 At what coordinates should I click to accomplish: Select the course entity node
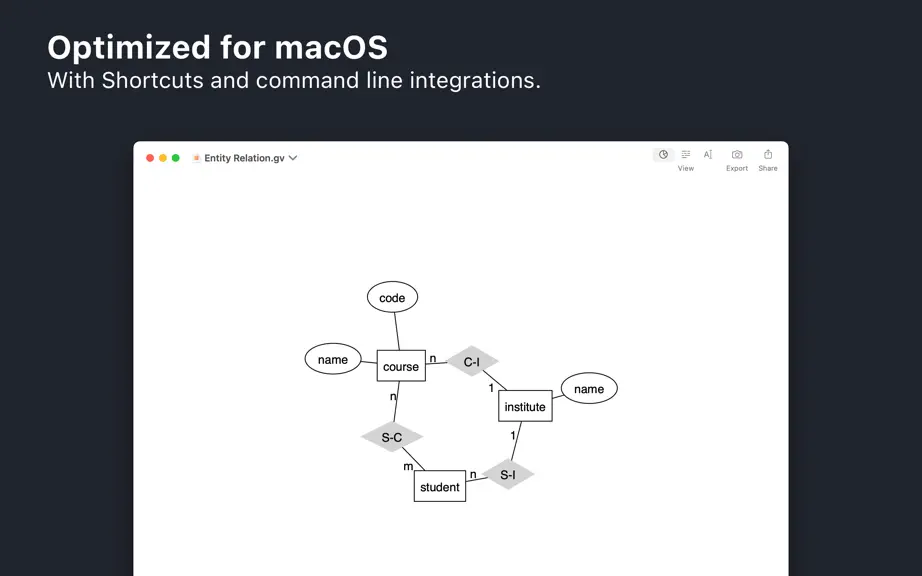coord(401,366)
